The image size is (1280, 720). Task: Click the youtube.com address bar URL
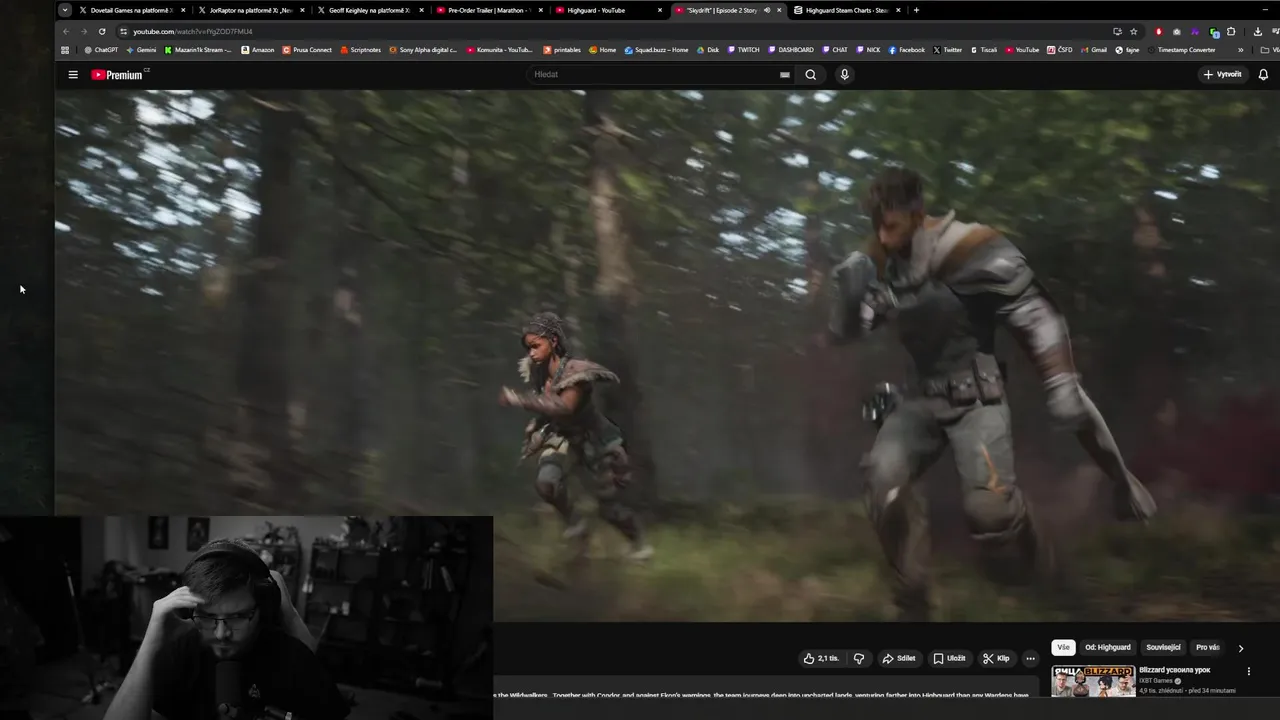pos(193,31)
